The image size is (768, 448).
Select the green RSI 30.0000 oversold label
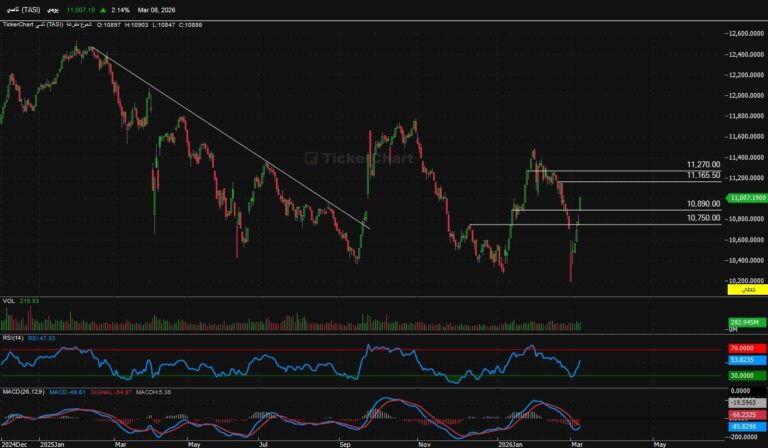click(741, 376)
